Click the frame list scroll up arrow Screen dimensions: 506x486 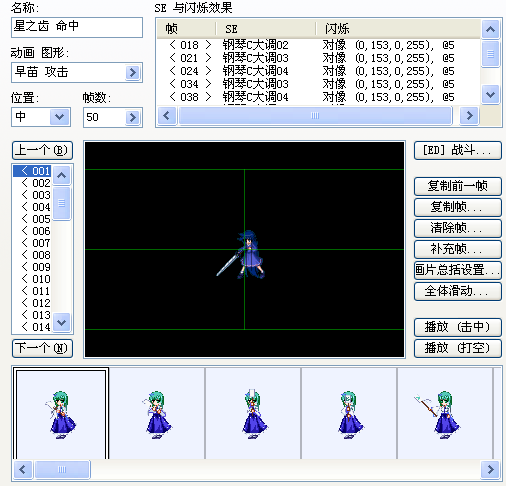point(62,175)
